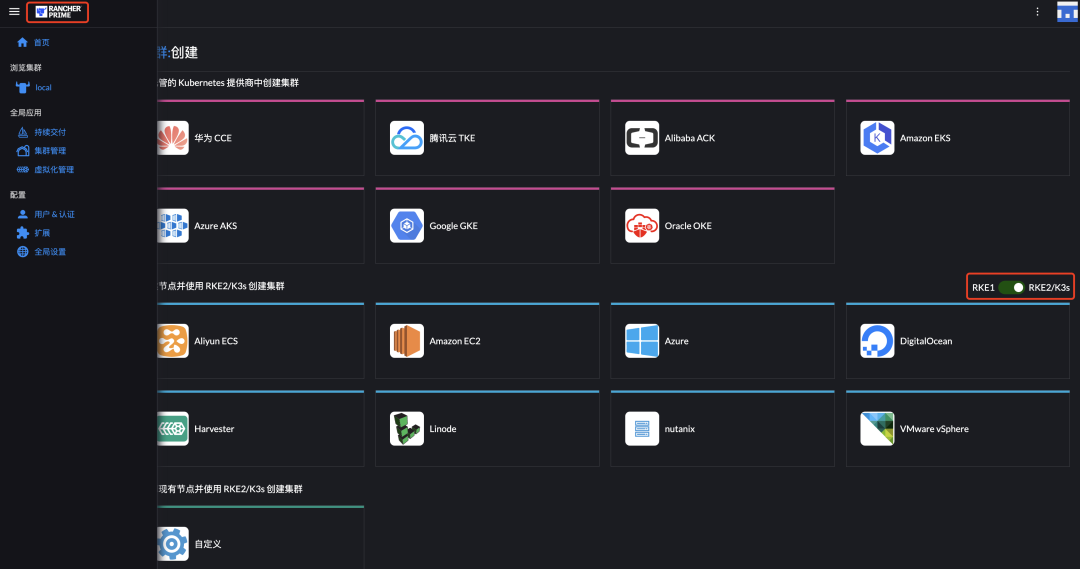Click the 持续交付 sailboat icon

pyautogui.click(x=23, y=132)
